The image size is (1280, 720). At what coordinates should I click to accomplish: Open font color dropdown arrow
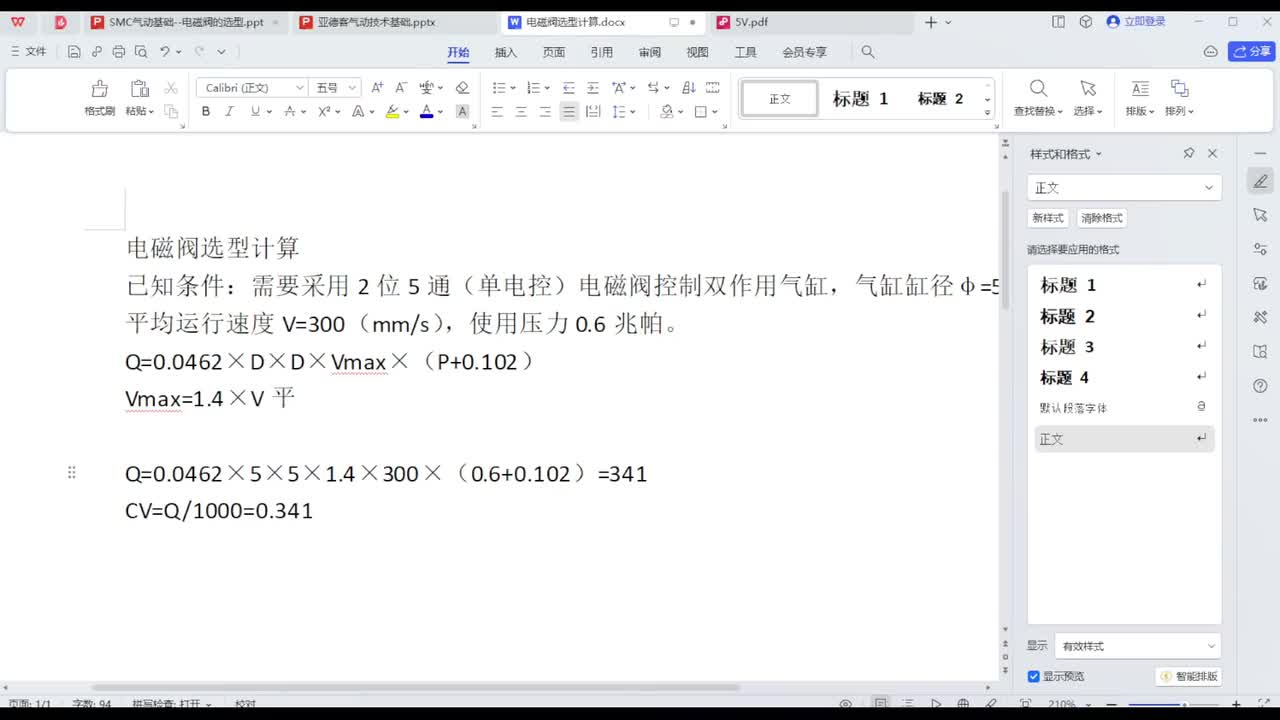coord(439,112)
